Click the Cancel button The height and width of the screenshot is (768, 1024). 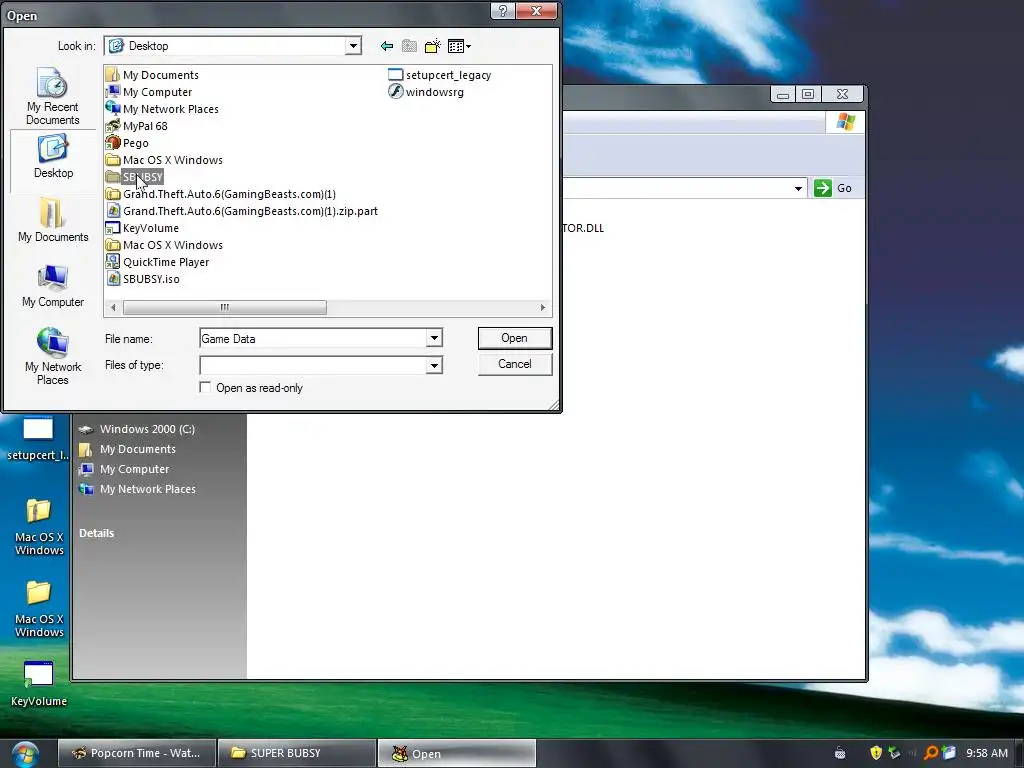click(x=515, y=364)
